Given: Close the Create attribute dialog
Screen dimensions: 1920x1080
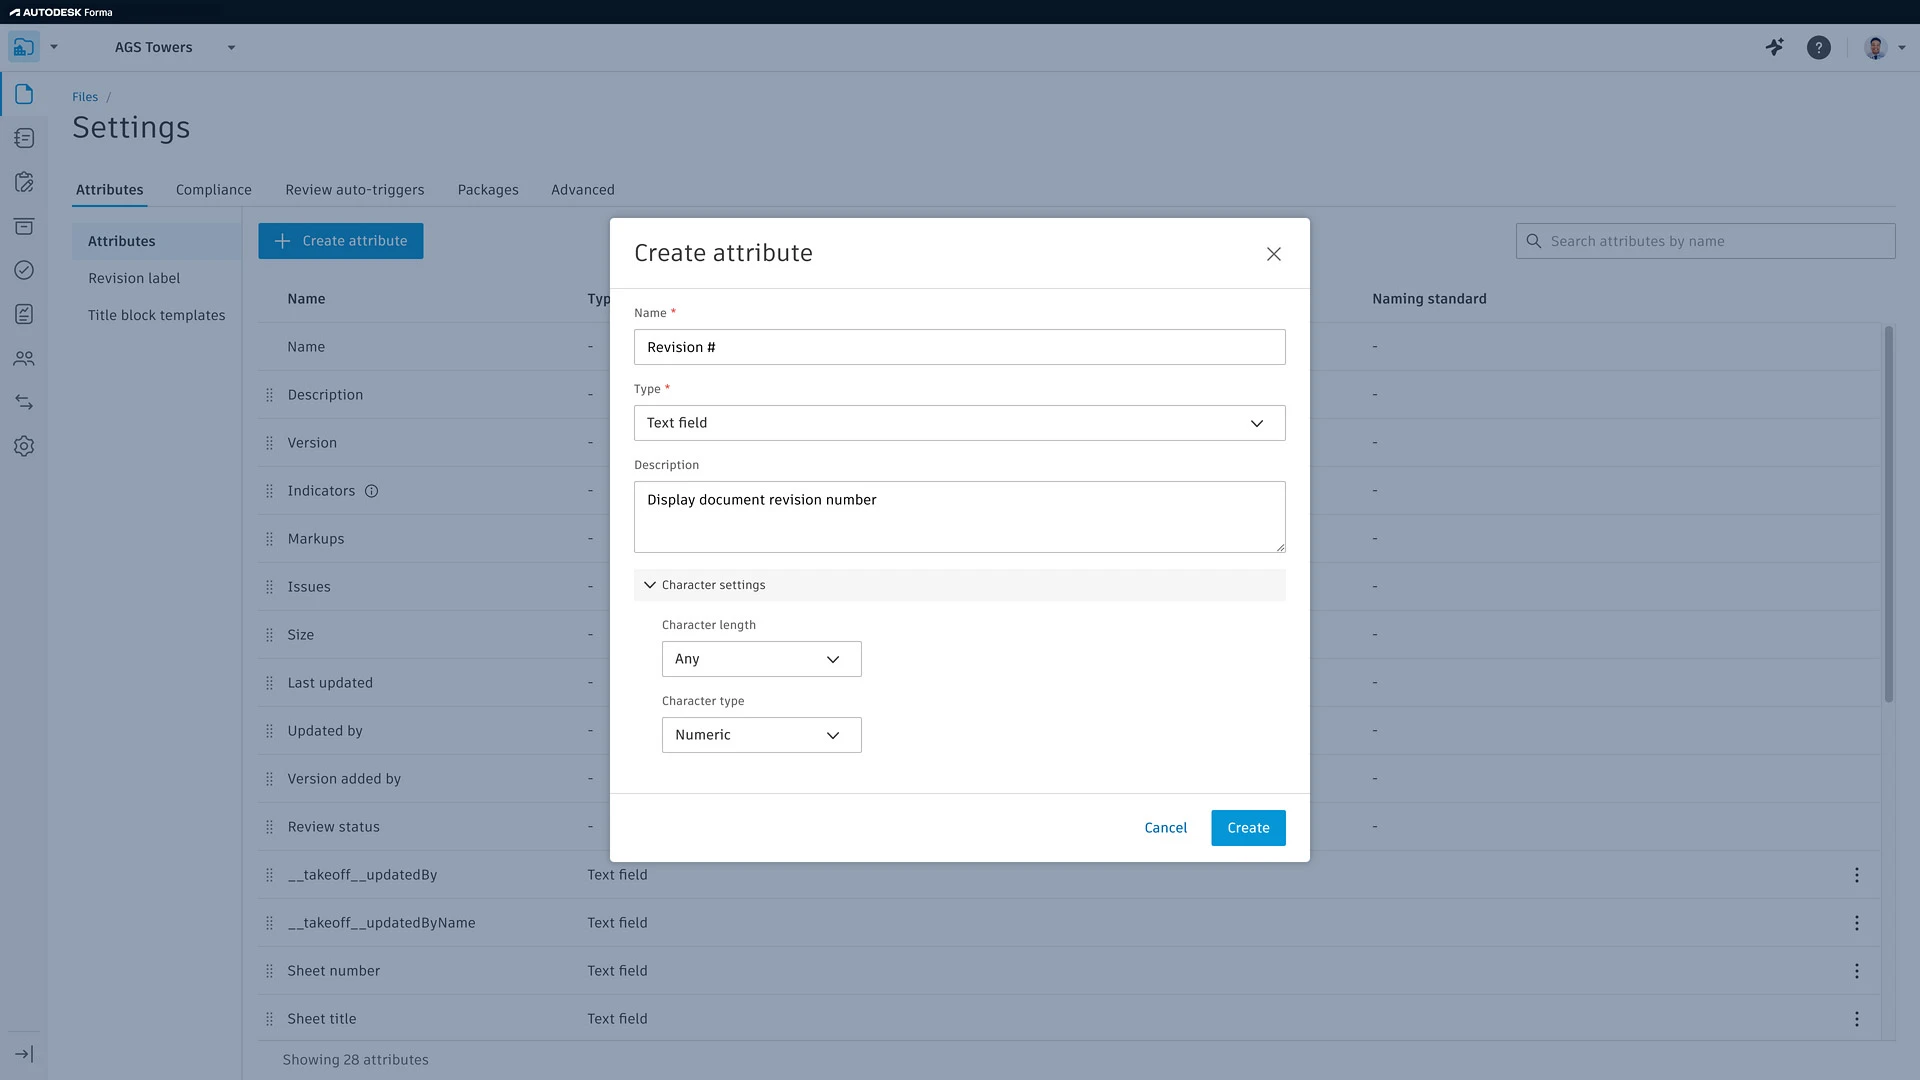Looking at the screenshot, I should pos(1274,254).
